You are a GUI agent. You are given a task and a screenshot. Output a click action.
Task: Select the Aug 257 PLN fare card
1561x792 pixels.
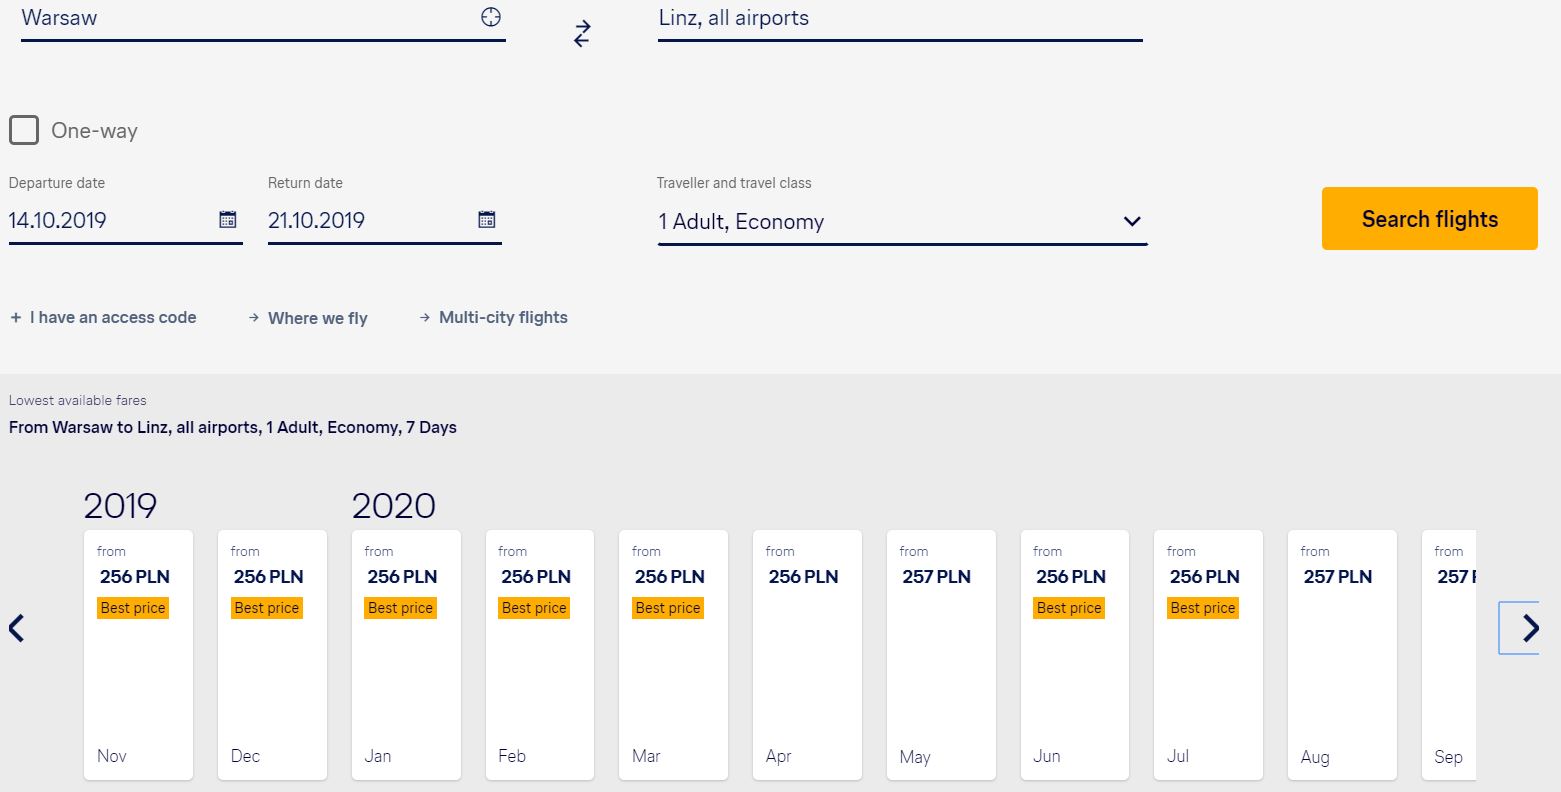(1342, 655)
